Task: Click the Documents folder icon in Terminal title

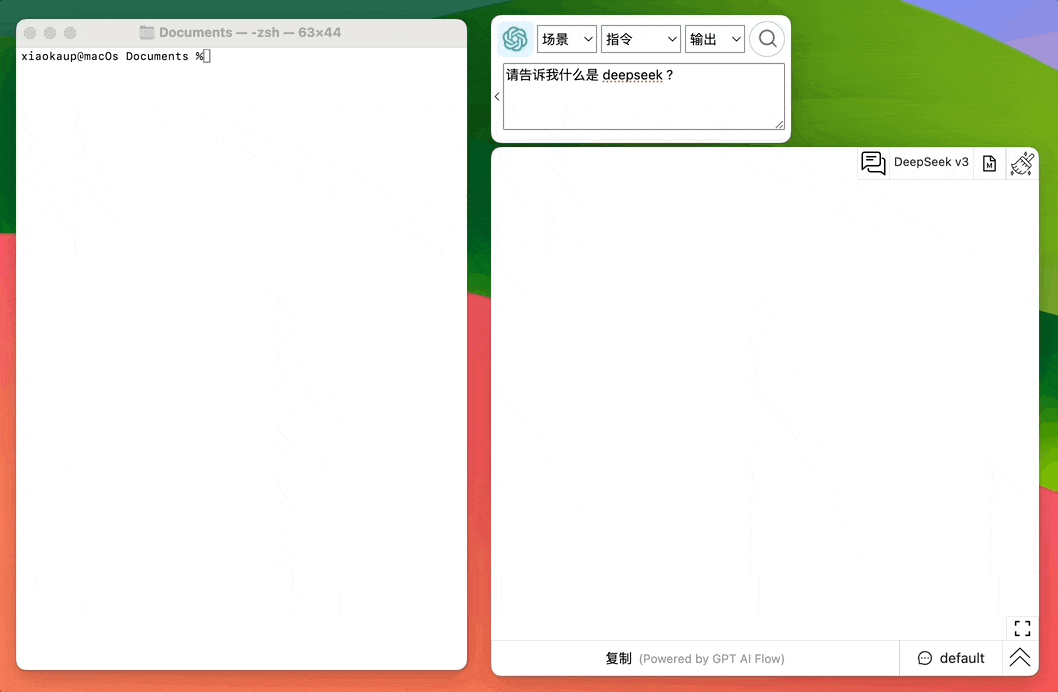Action: pyautogui.click(x=146, y=32)
